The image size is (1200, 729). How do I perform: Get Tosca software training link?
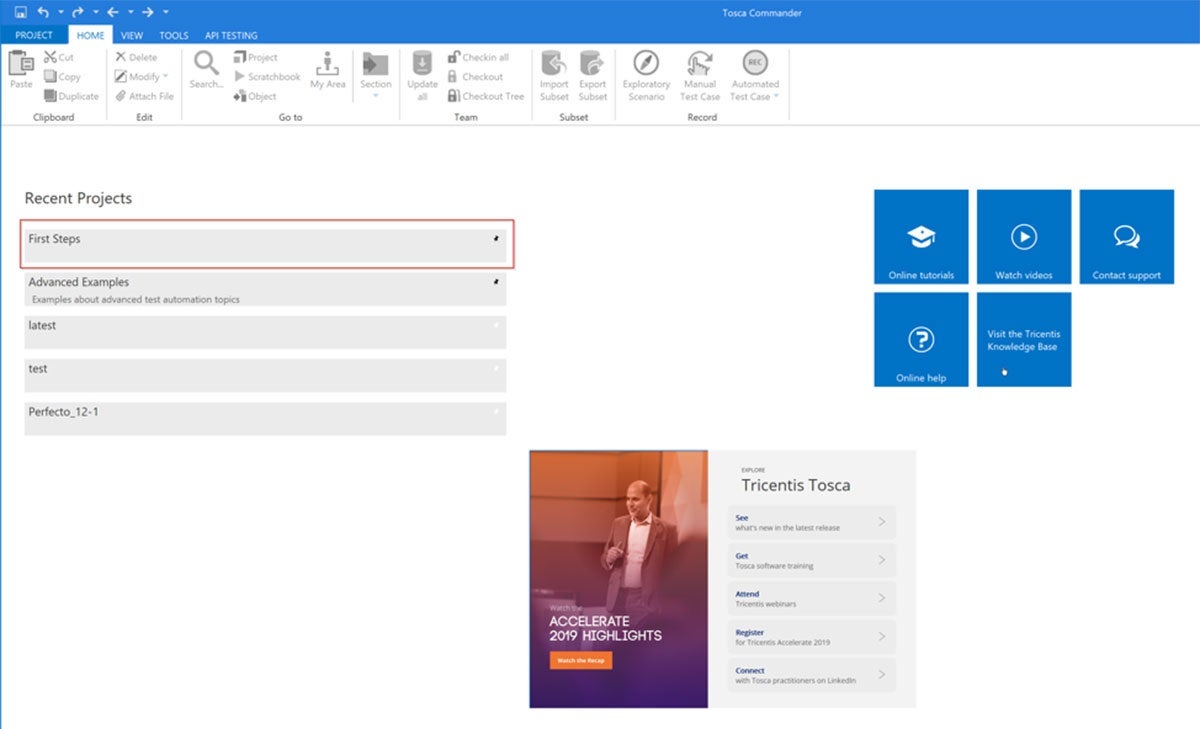pyautogui.click(x=811, y=560)
